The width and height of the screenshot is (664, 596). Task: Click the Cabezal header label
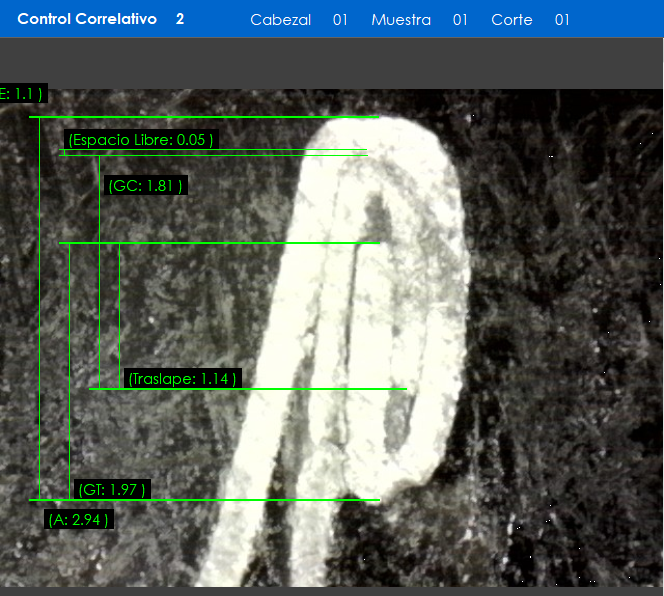pyautogui.click(x=280, y=20)
